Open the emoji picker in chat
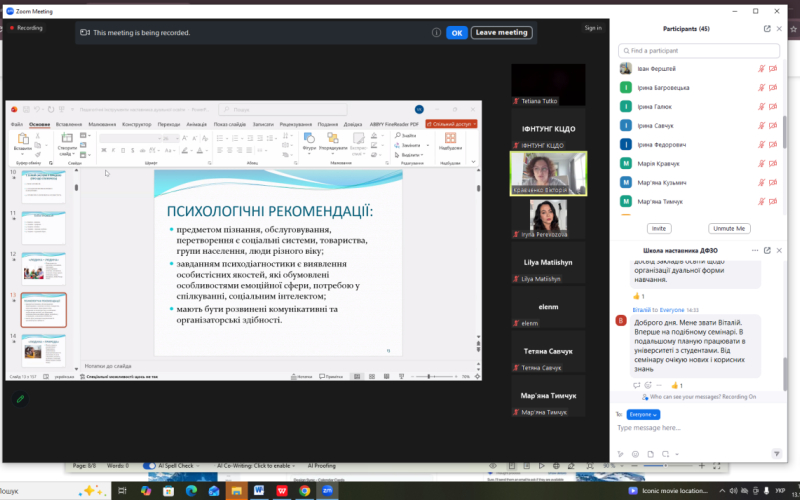This screenshot has height=500, width=800. [635, 454]
